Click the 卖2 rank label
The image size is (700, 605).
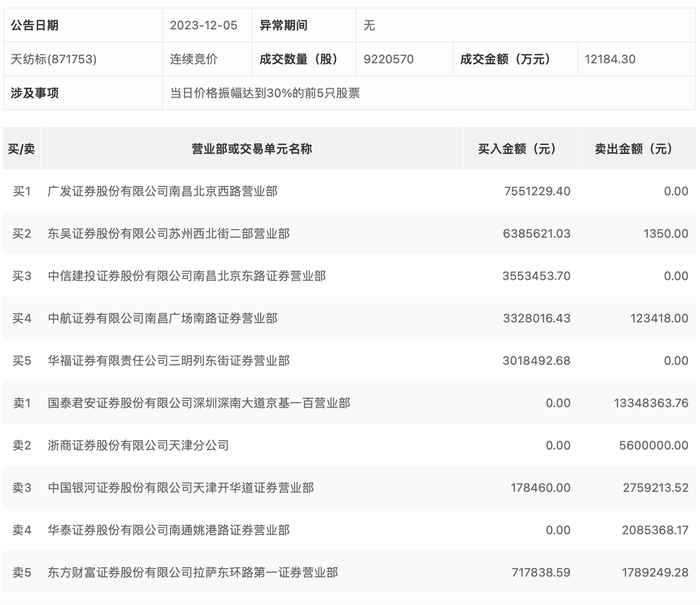point(21,446)
